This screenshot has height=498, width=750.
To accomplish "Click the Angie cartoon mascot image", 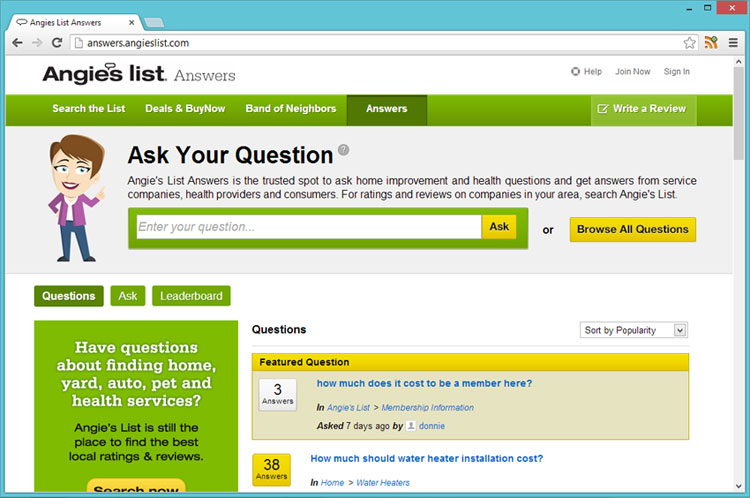I will click(76, 198).
